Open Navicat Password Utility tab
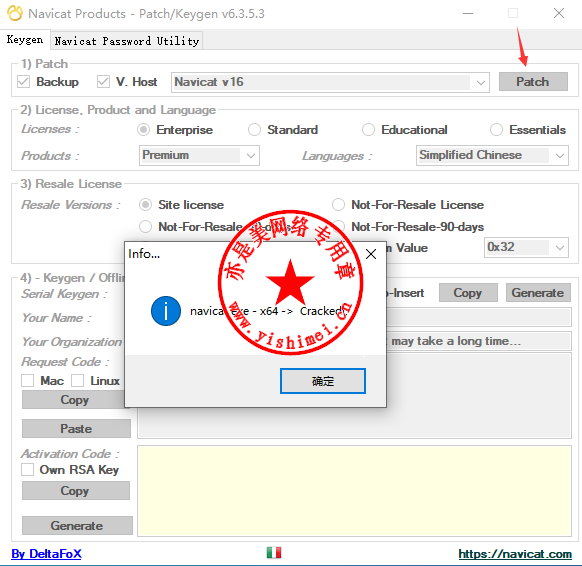Image resolution: width=582 pixels, height=566 pixels. (127, 41)
